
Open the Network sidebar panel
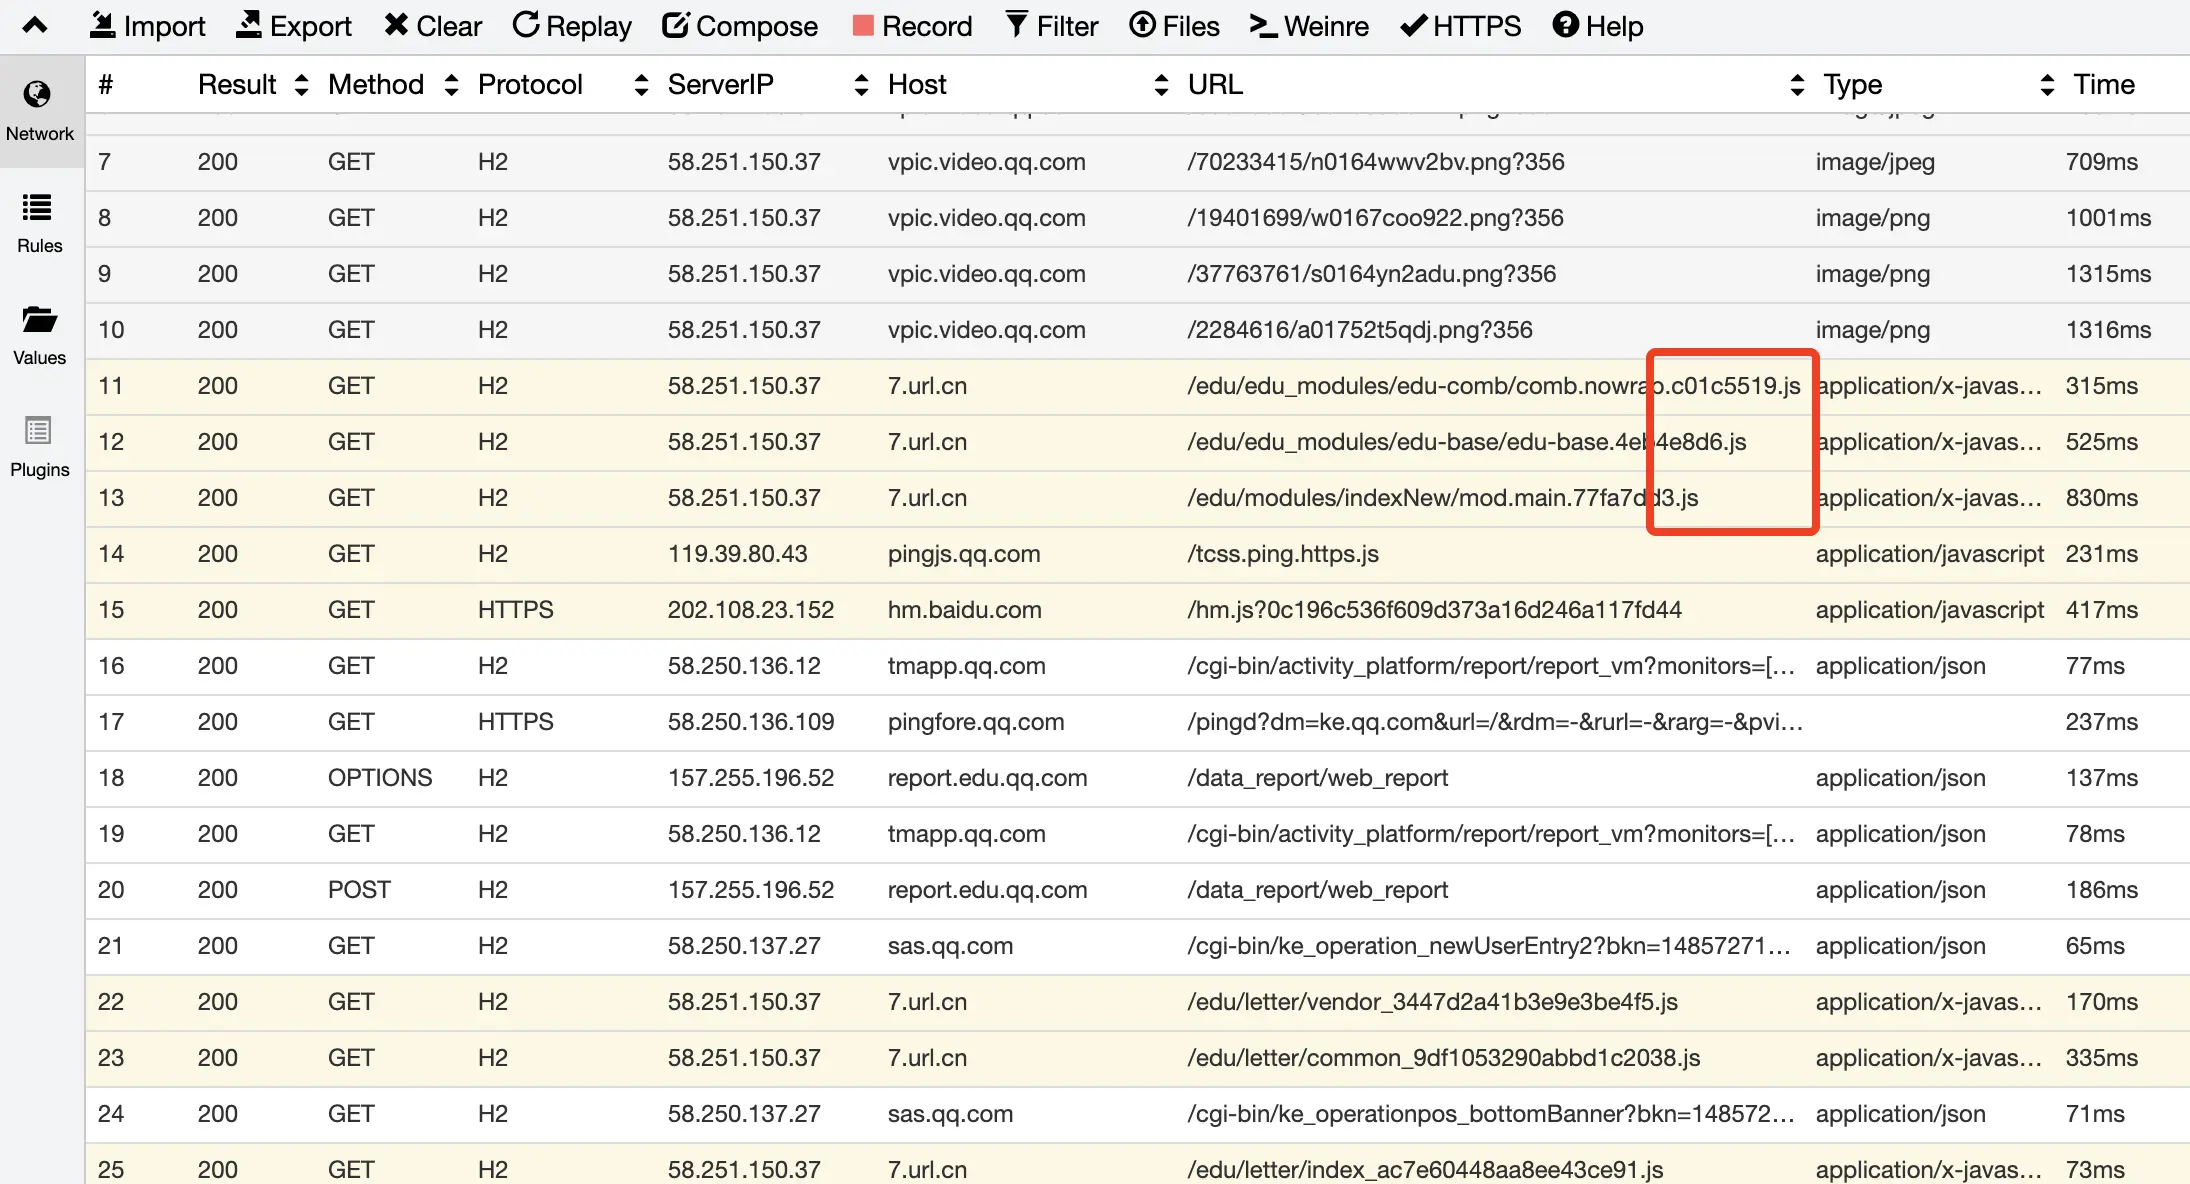point(40,111)
